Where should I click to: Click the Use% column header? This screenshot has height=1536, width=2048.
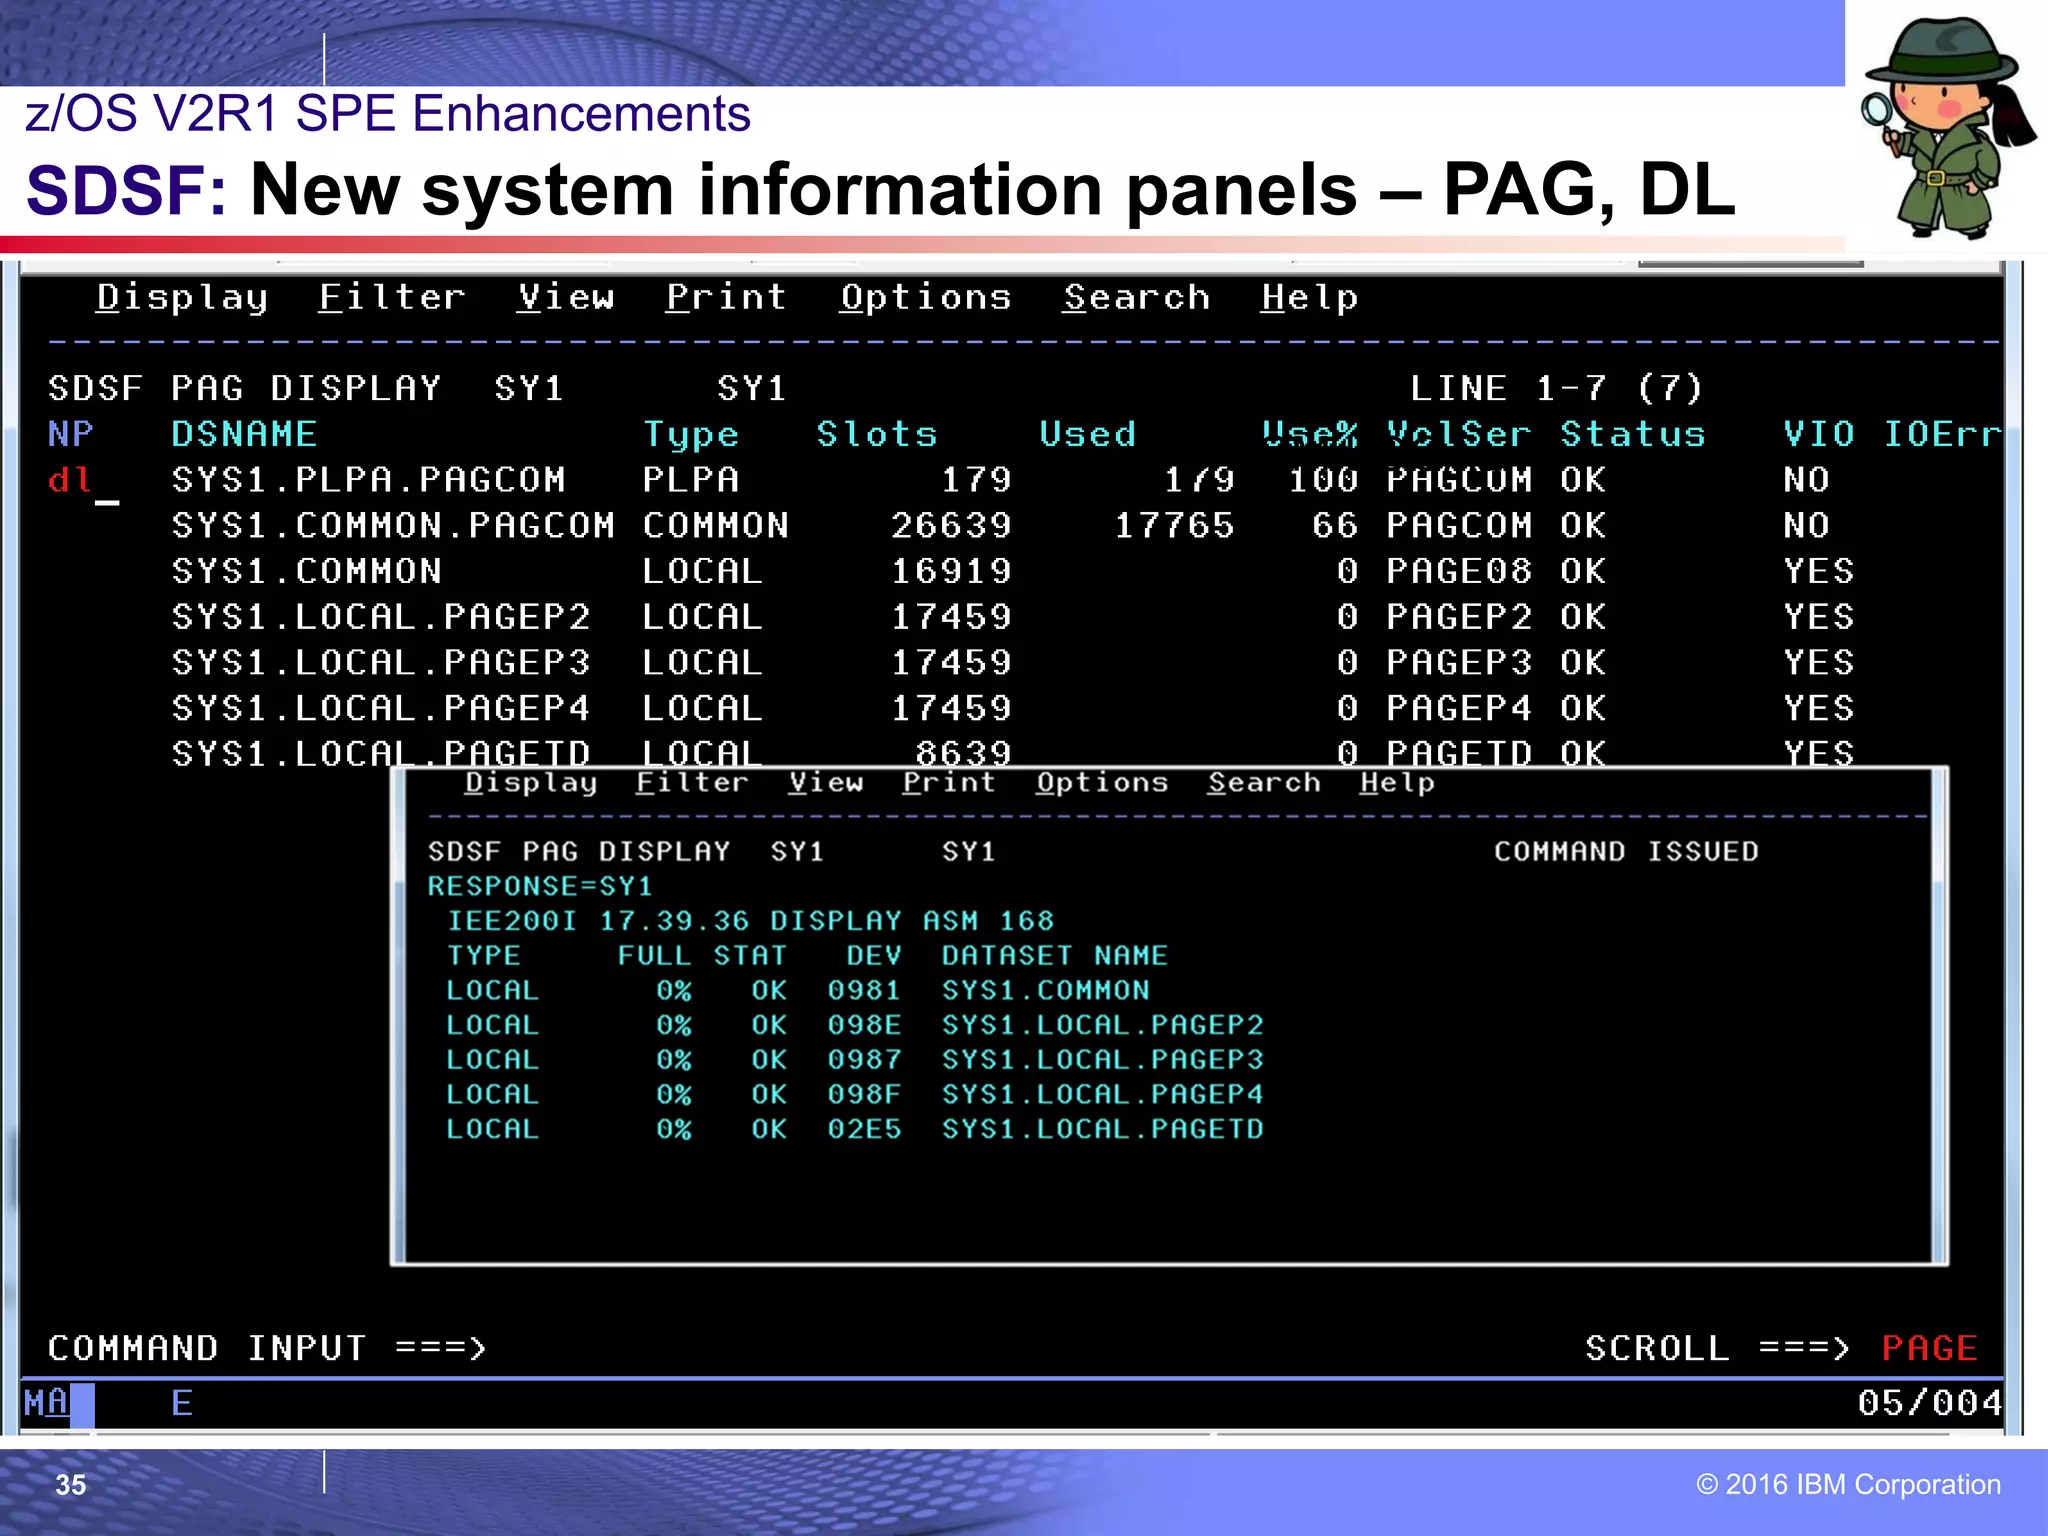[x=1310, y=434]
